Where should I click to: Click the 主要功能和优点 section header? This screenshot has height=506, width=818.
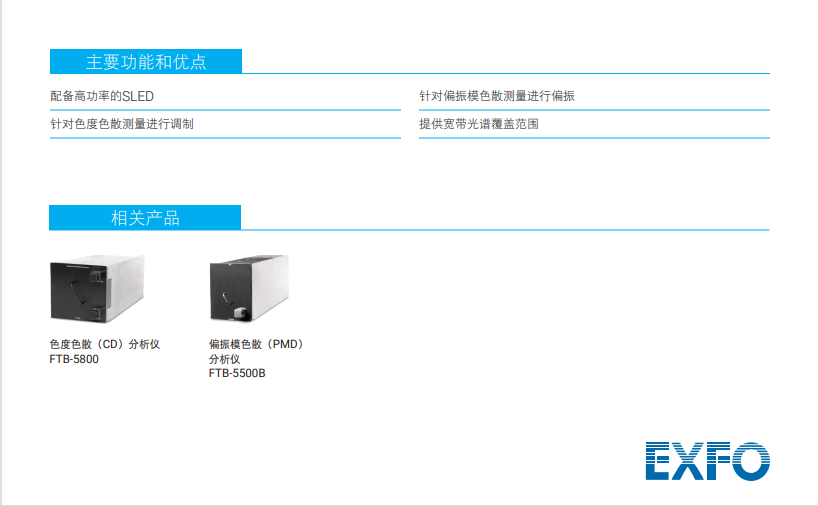(x=146, y=62)
